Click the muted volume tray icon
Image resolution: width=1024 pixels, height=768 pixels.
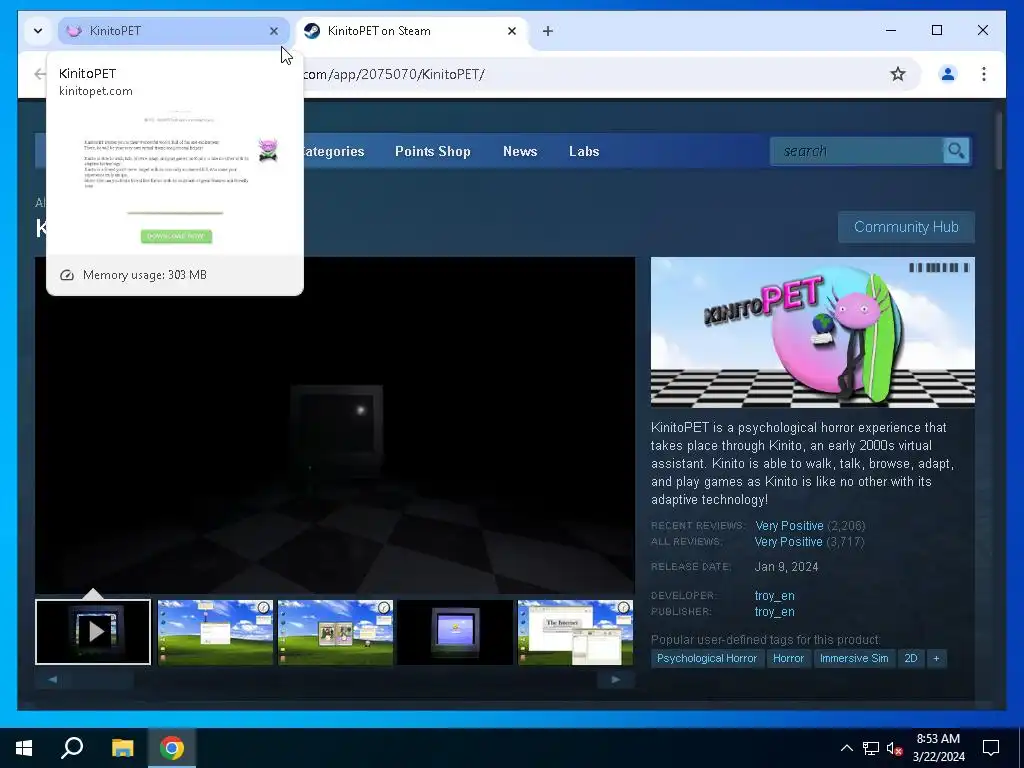pos(895,748)
